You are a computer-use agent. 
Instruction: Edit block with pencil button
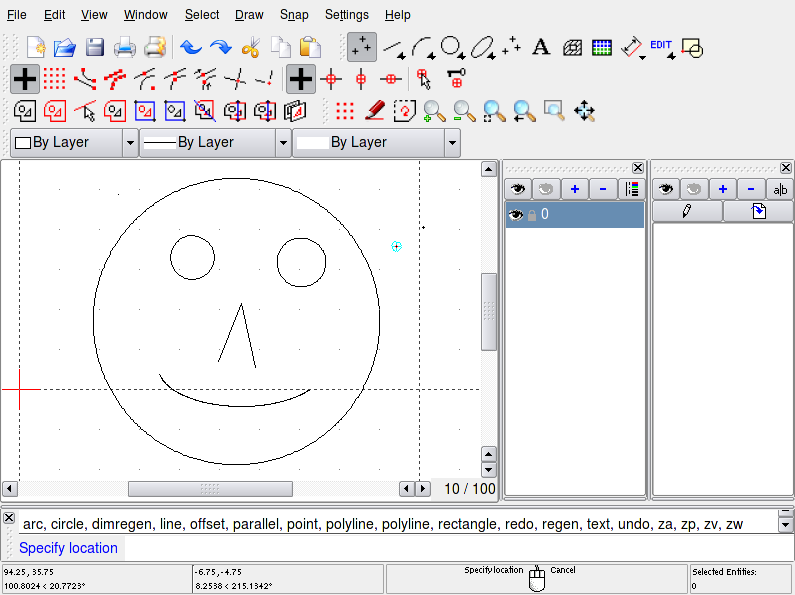(687, 211)
